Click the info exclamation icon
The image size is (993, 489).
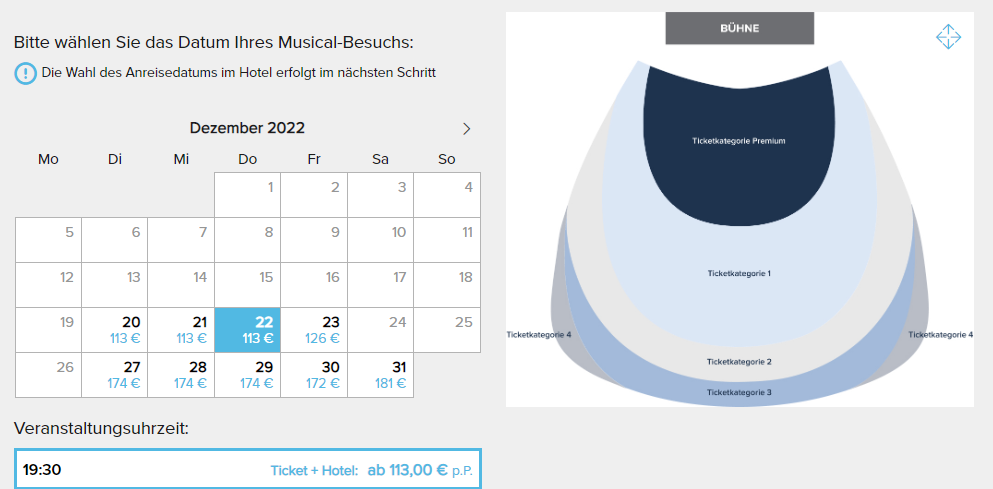click(x=25, y=73)
